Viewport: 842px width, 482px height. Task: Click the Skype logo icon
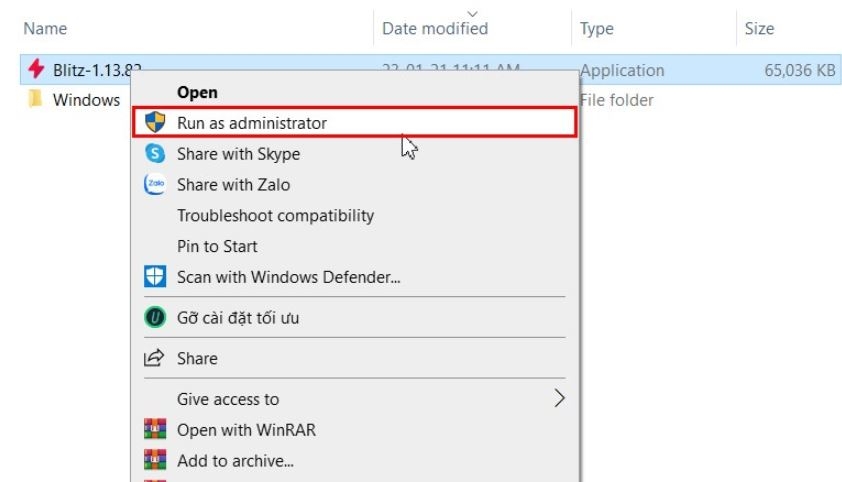coord(155,154)
